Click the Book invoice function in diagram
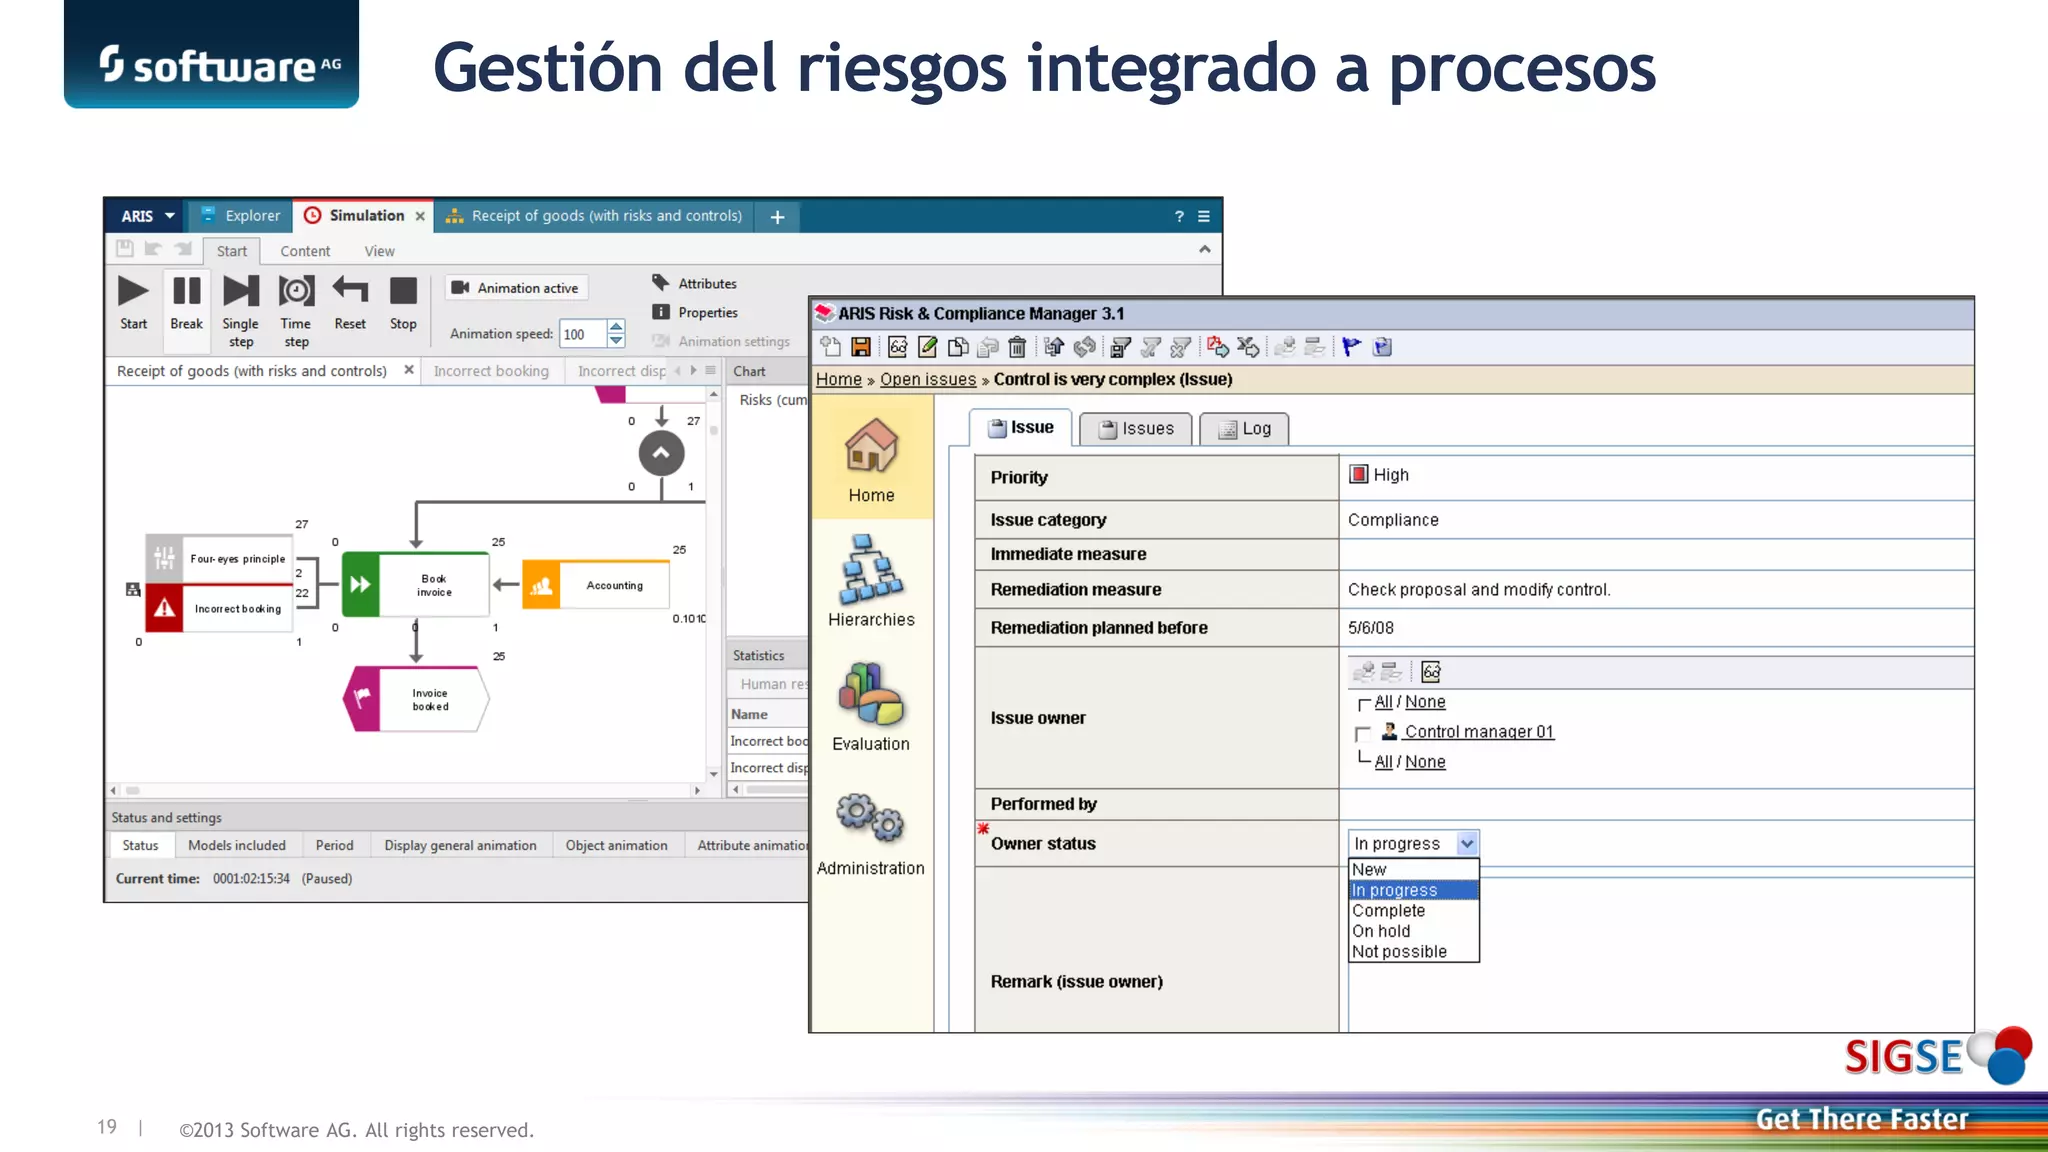This screenshot has width=2048, height=1152. (x=416, y=585)
